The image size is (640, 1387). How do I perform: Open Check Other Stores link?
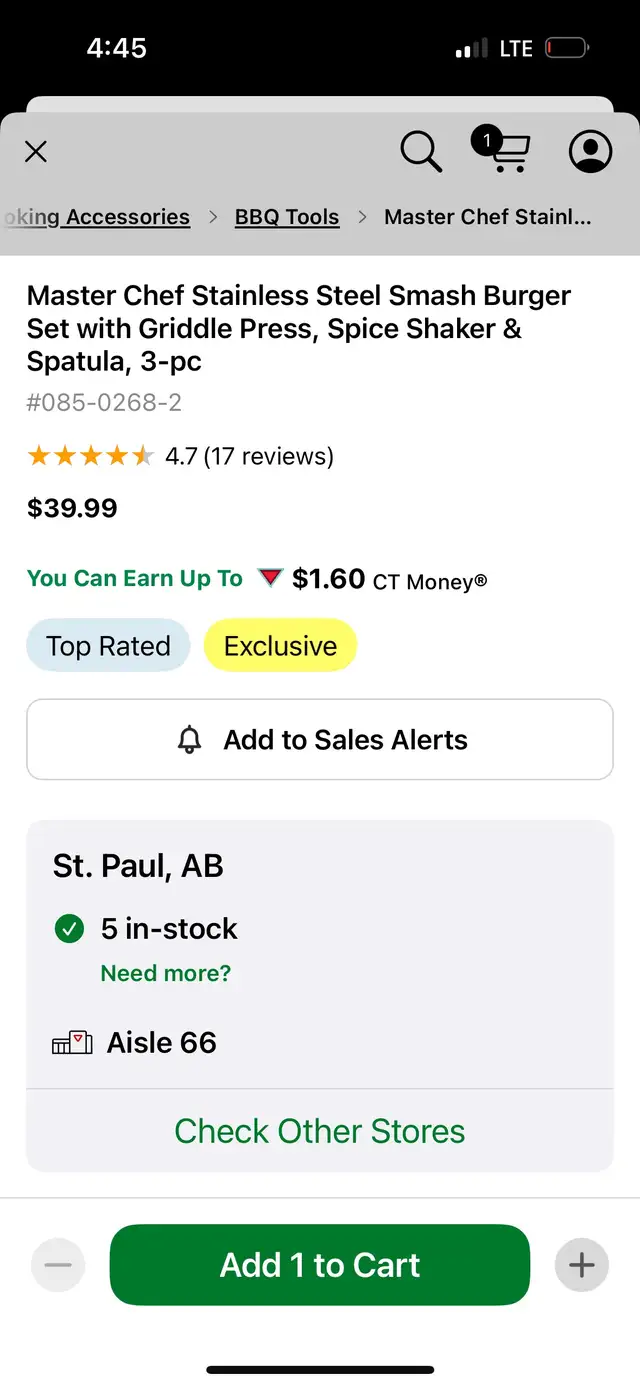(319, 1131)
